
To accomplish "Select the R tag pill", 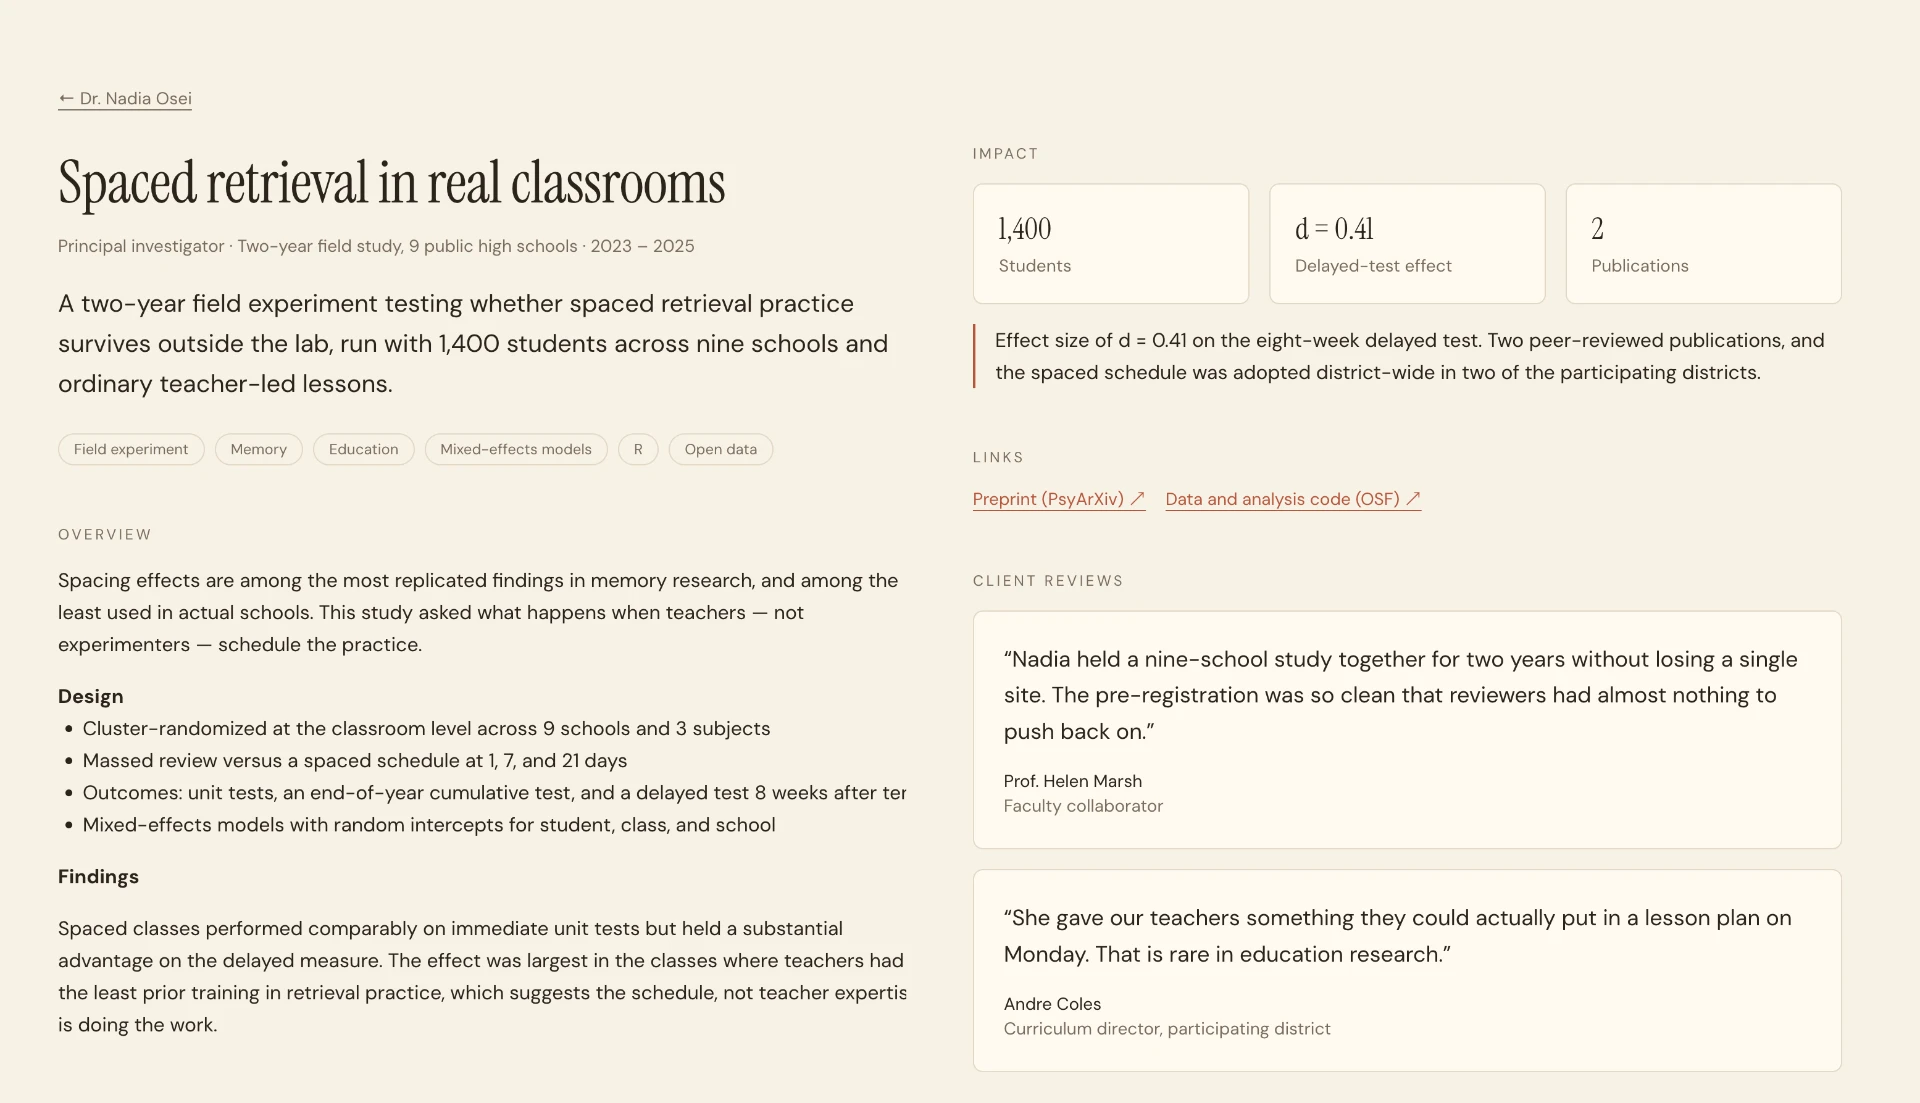I will (638, 449).
